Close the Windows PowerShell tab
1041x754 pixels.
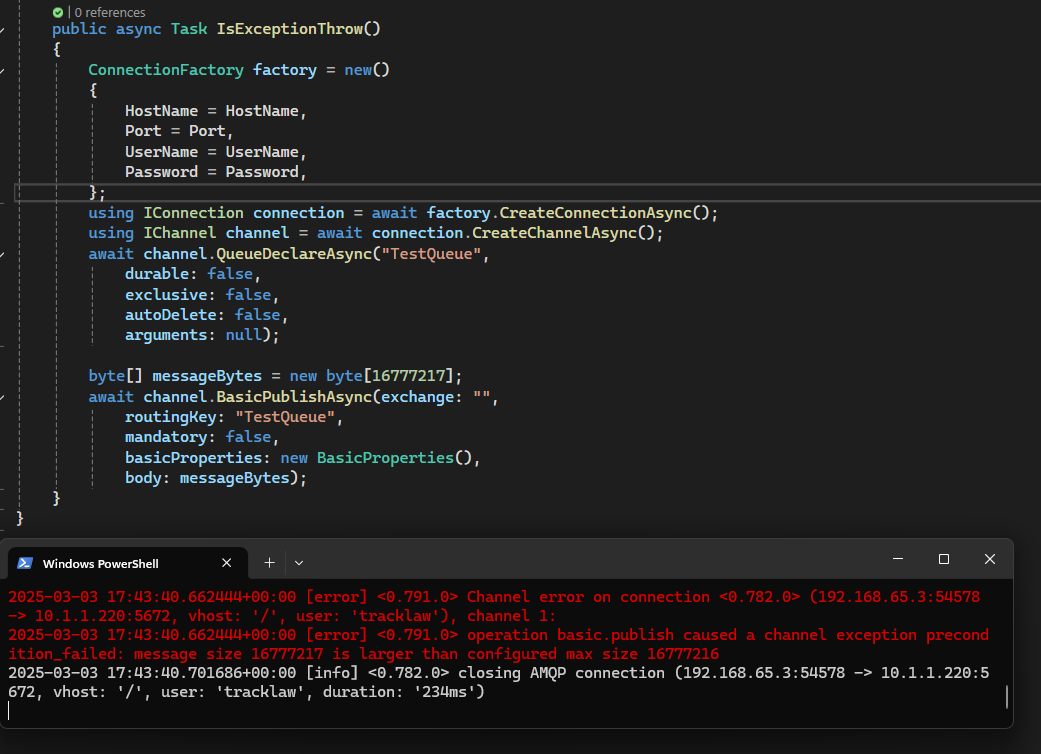tap(226, 563)
